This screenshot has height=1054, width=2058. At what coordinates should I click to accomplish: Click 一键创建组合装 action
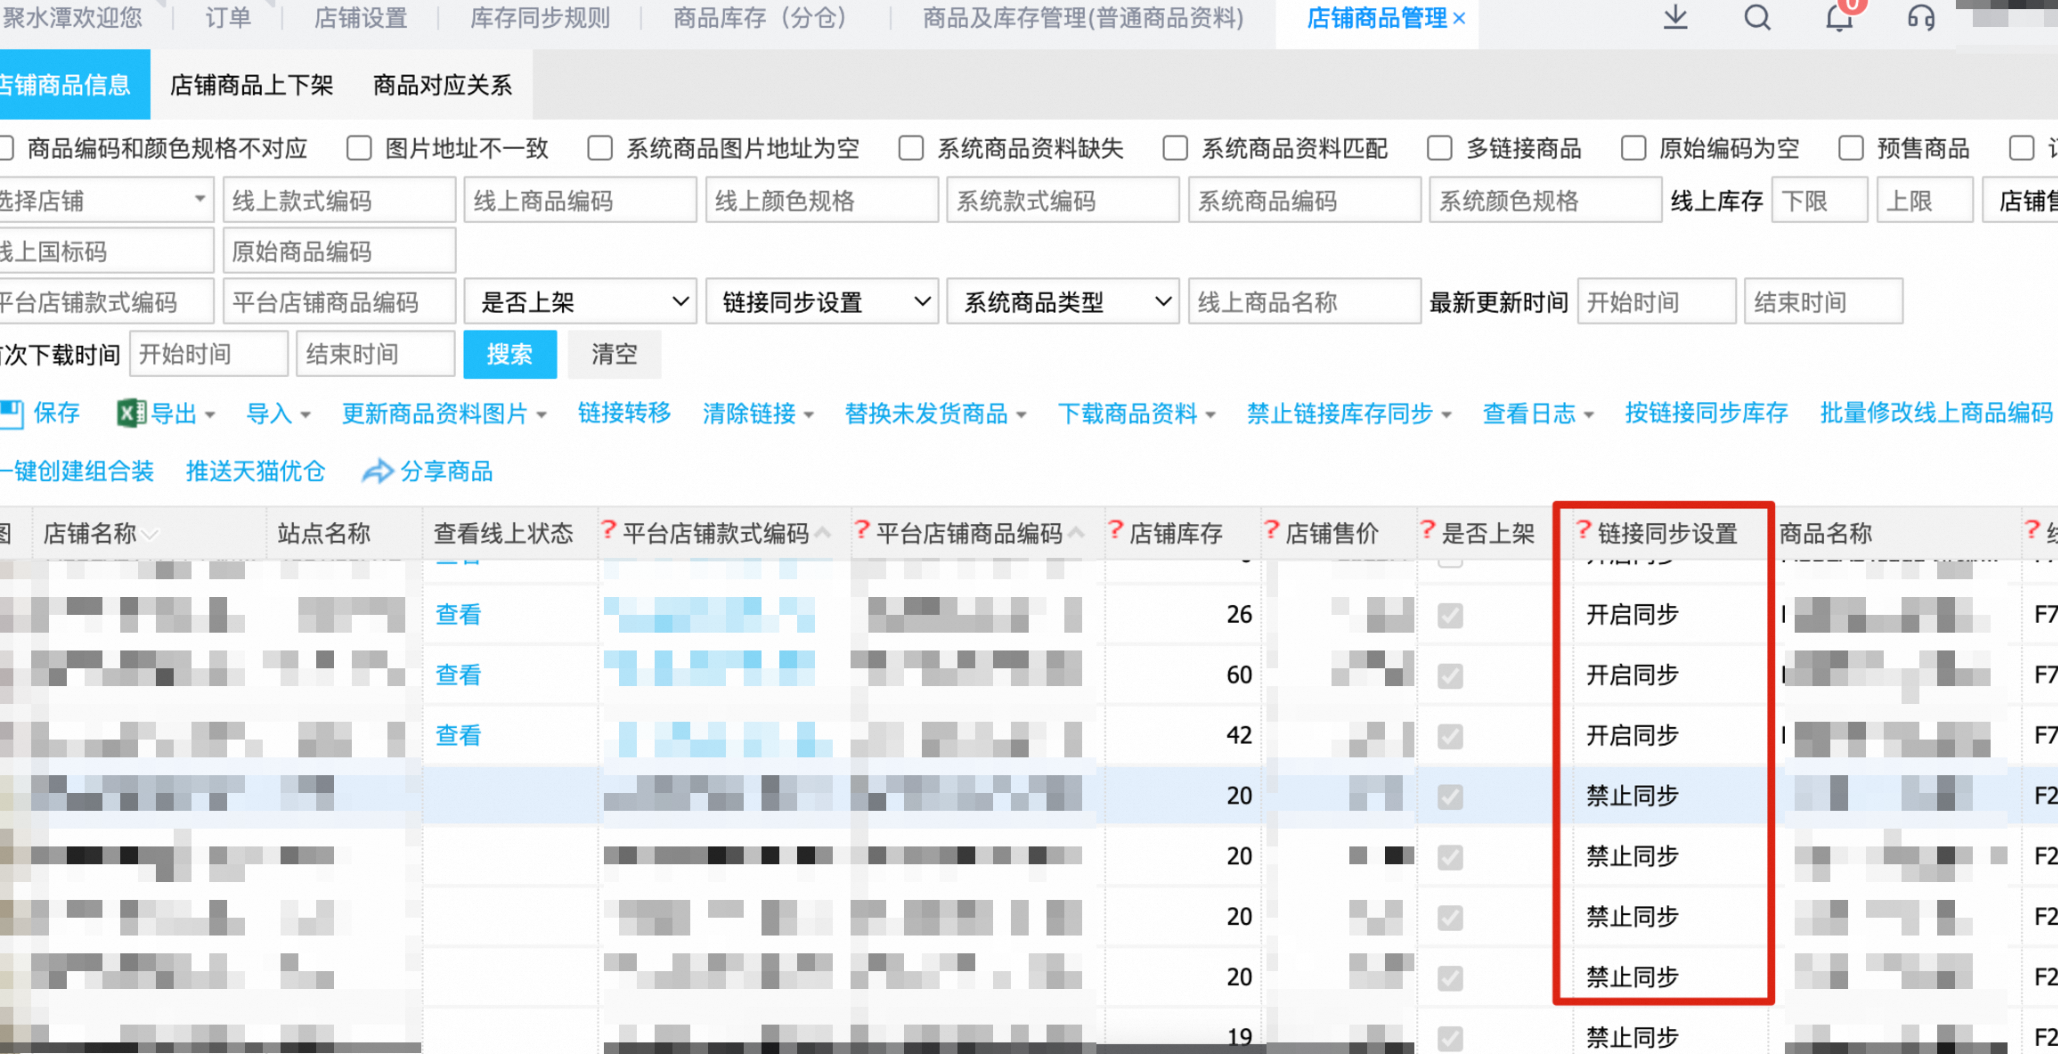coord(77,471)
